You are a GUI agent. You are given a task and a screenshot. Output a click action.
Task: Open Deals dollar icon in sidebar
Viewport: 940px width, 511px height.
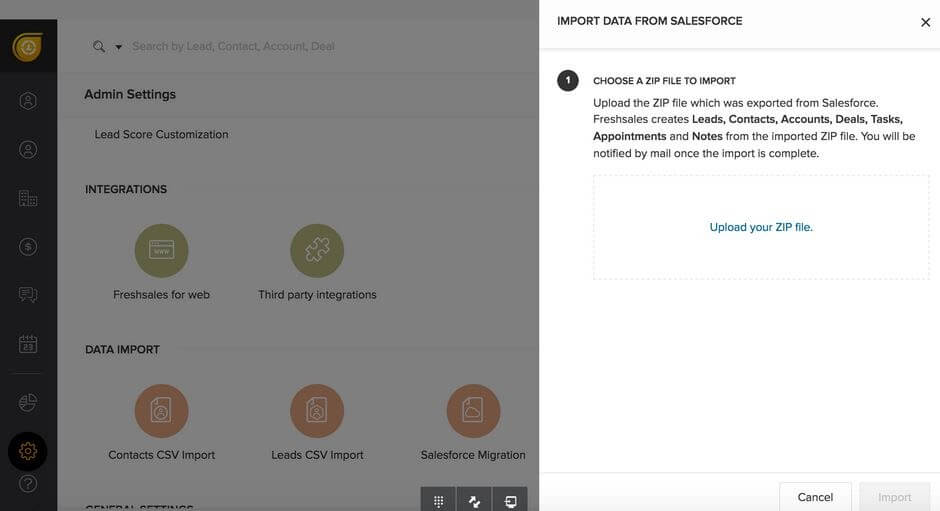[28, 247]
